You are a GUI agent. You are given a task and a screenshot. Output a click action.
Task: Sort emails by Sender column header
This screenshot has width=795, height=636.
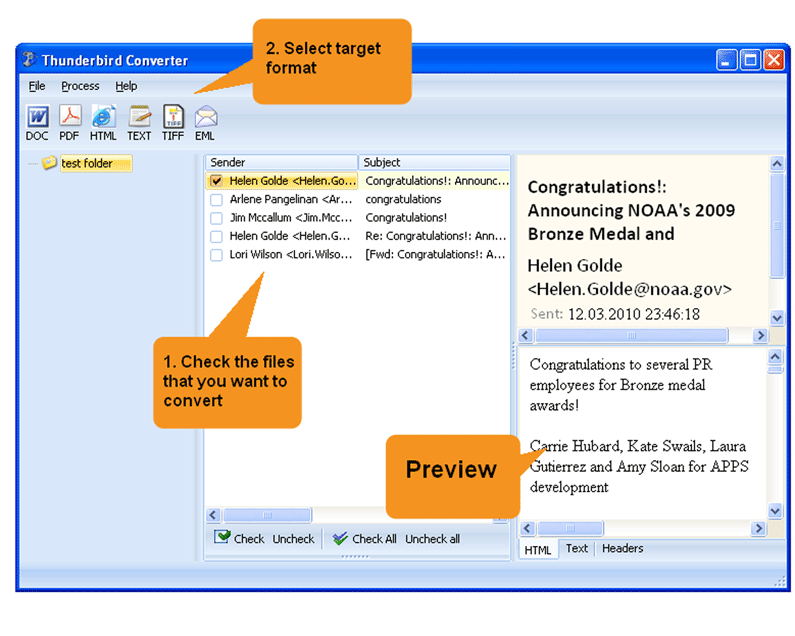pyautogui.click(x=281, y=162)
